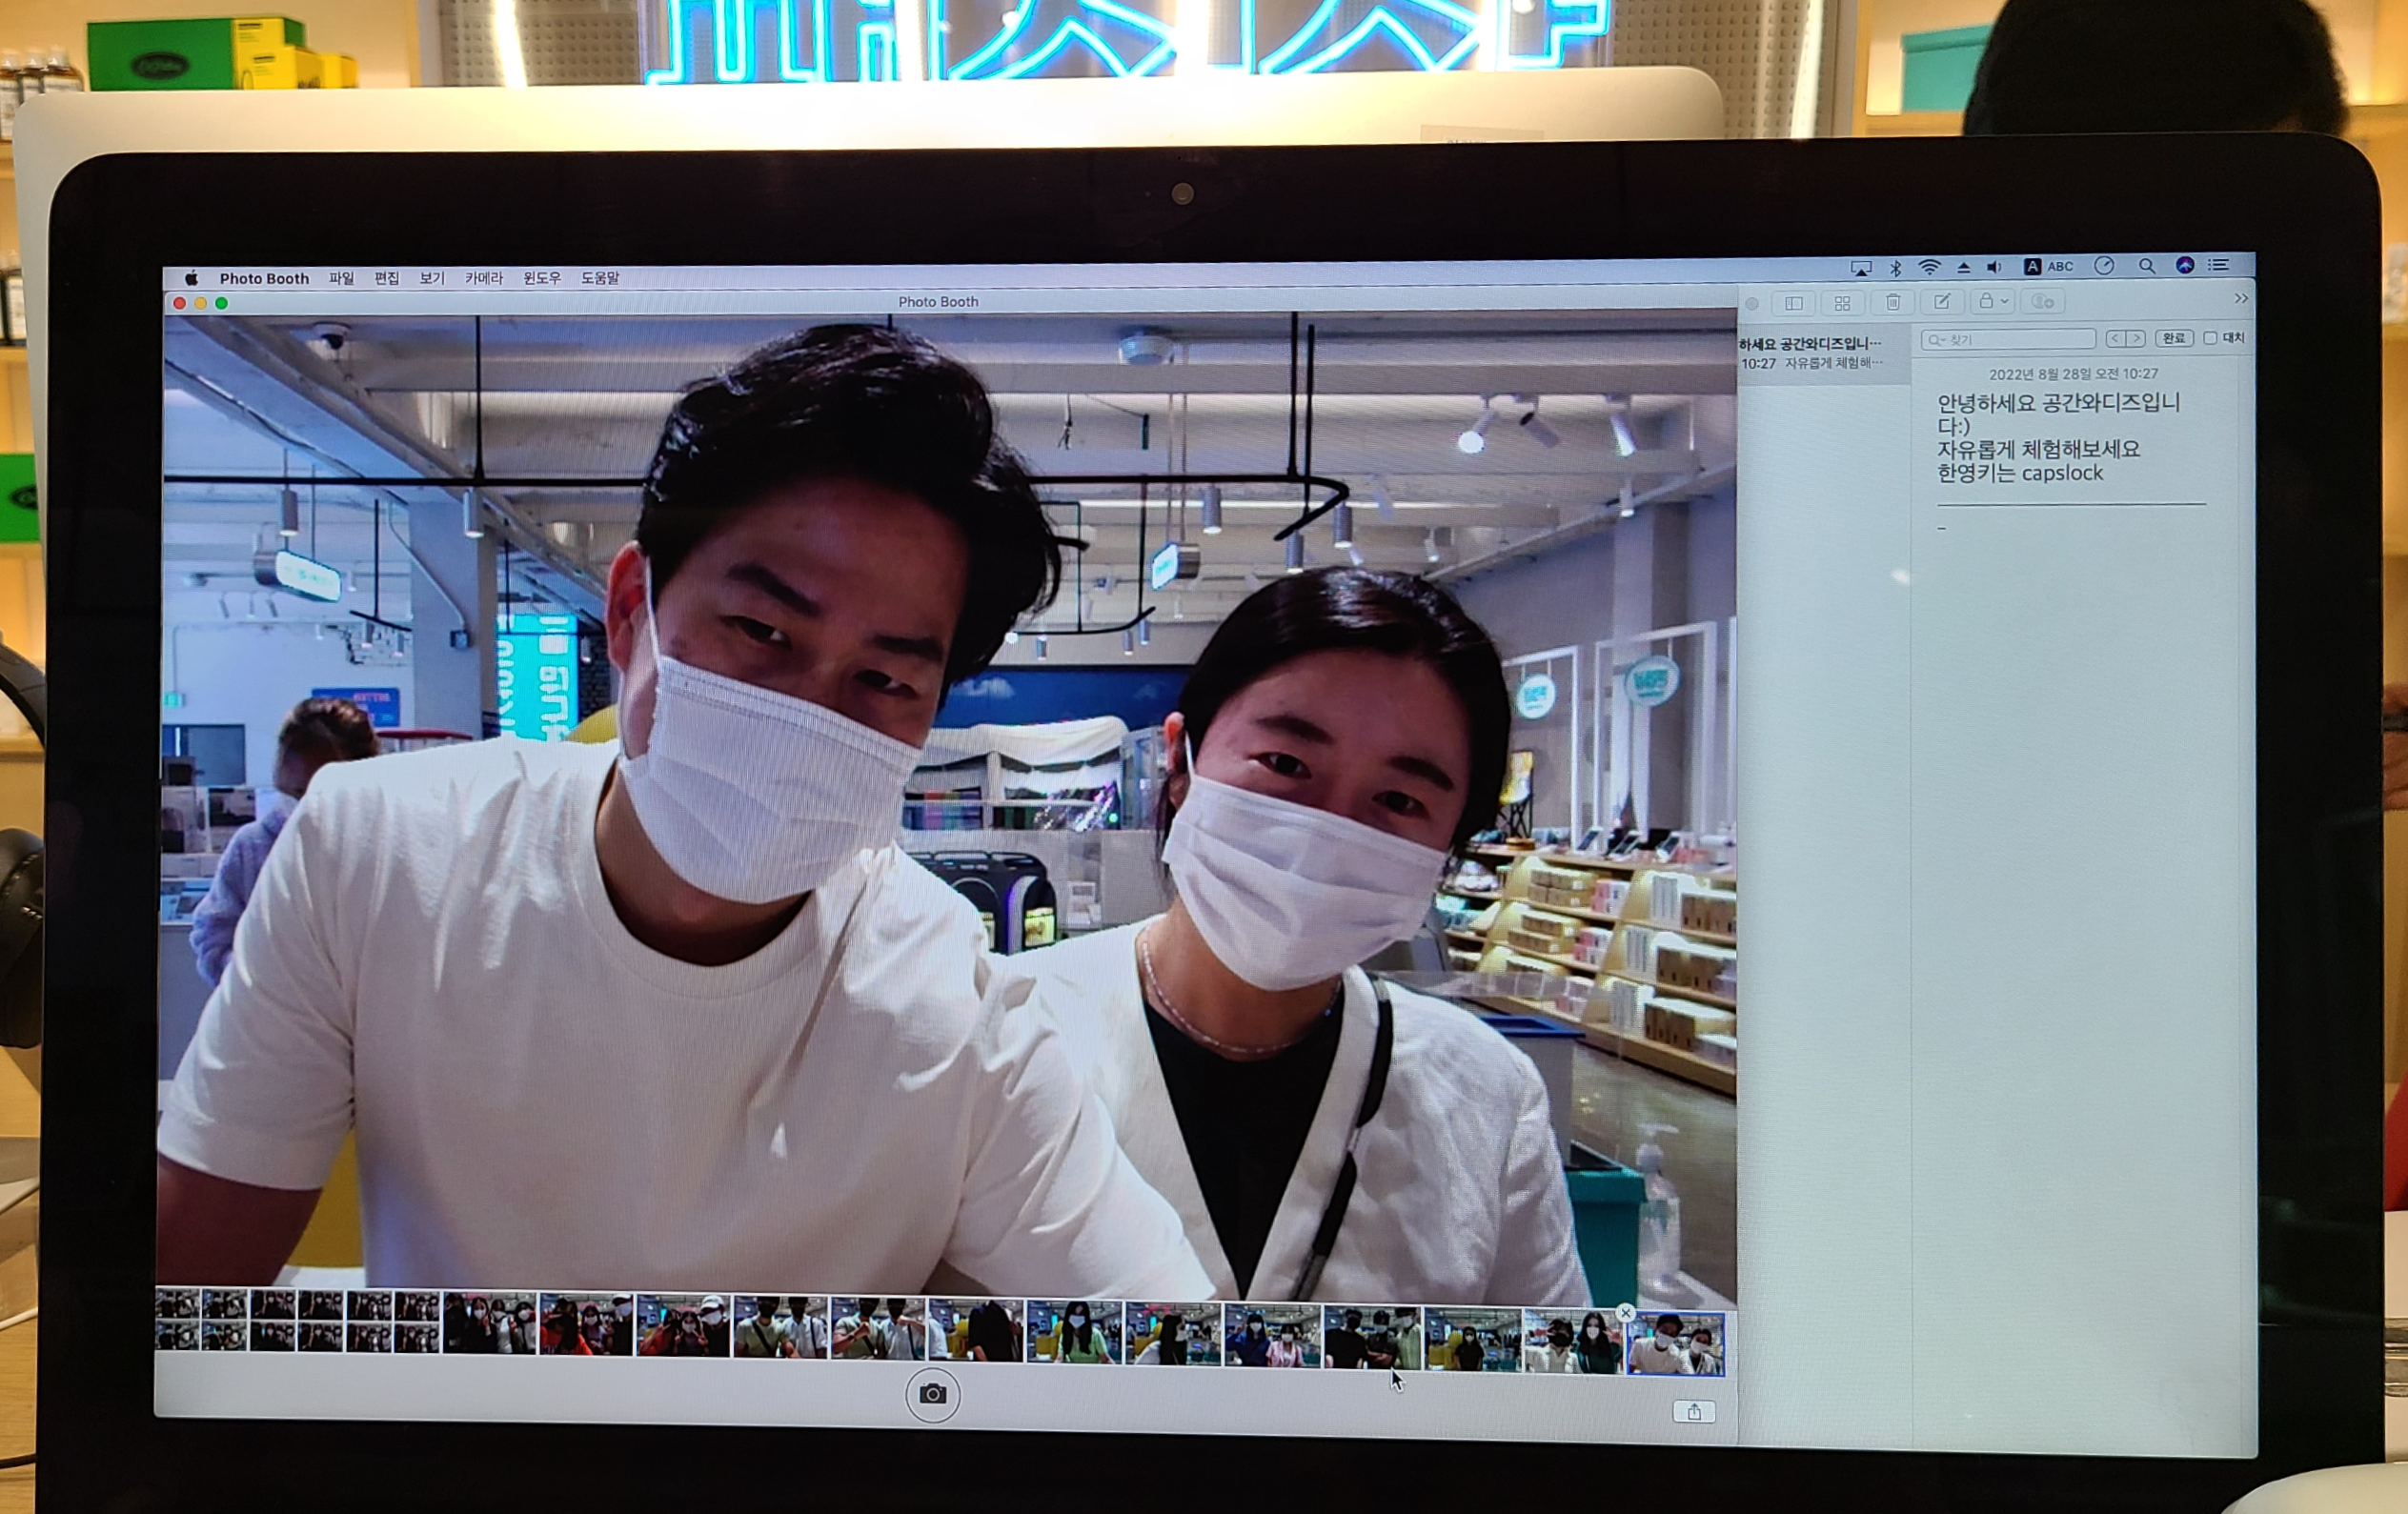Open the 도움말 menu
The image size is (2408, 1514).
(x=600, y=278)
